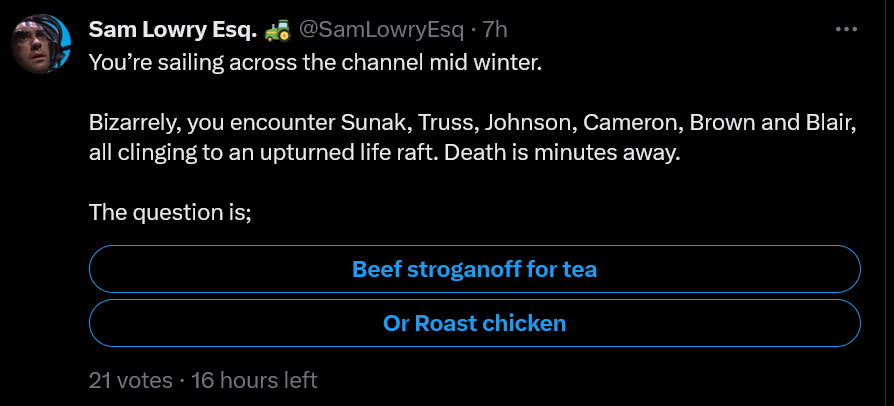This screenshot has height=406, width=894.
Task: Click the word "Bizarrely" in the tweet
Action: [x=131, y=125]
